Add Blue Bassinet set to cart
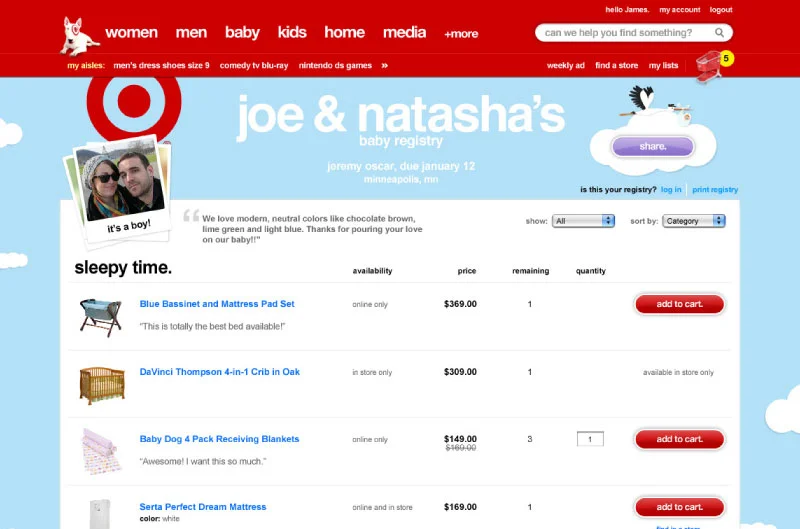The height and width of the screenshot is (529, 800). [680, 304]
